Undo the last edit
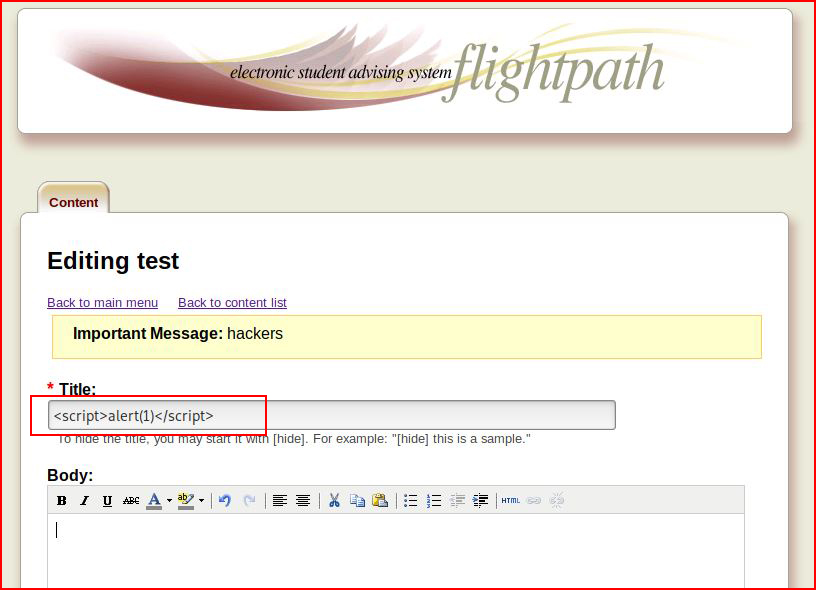This screenshot has height=590, width=816. 225,501
